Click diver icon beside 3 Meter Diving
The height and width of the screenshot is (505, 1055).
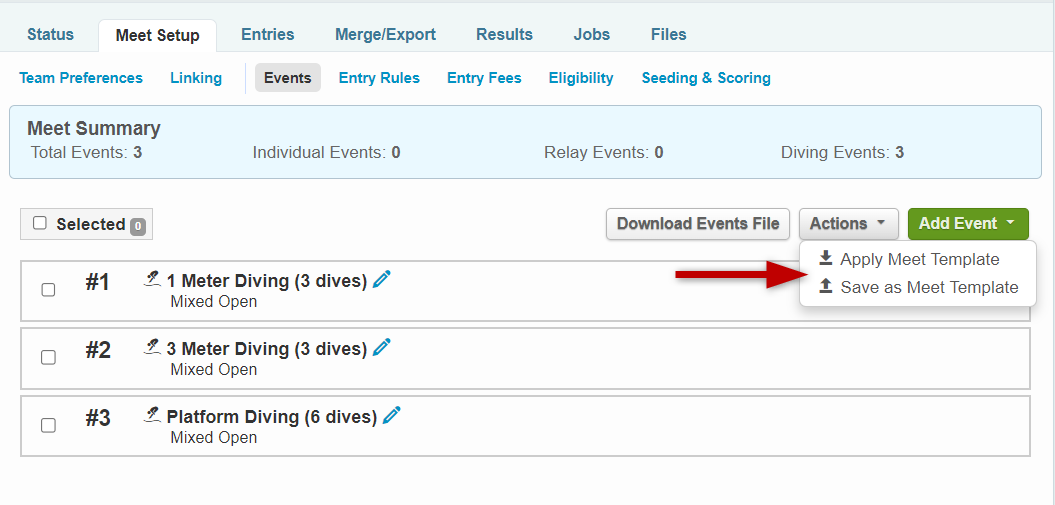(153, 348)
